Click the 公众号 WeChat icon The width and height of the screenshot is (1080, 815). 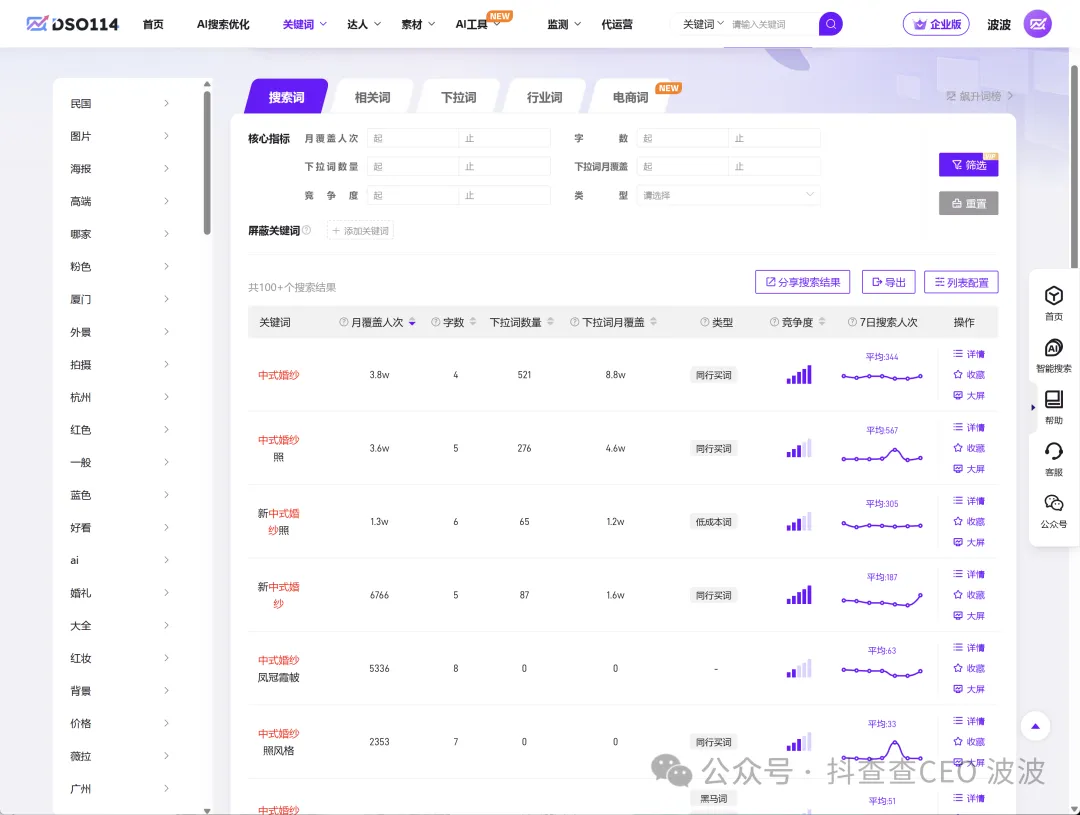click(x=1053, y=504)
